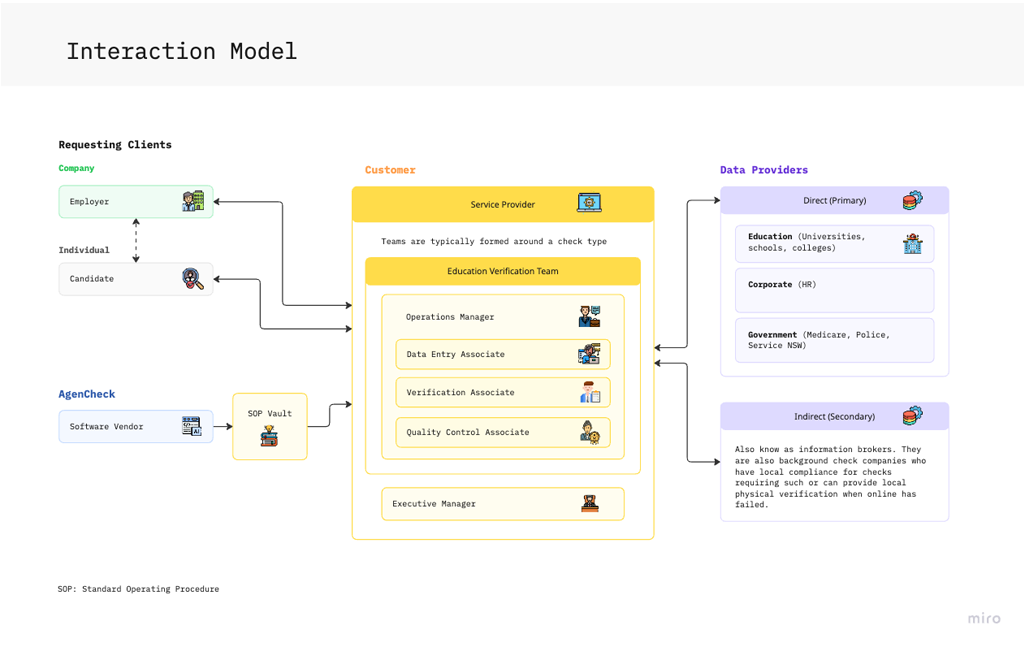
Task: Click the Quality Control Associate icon
Action: [x=590, y=432]
